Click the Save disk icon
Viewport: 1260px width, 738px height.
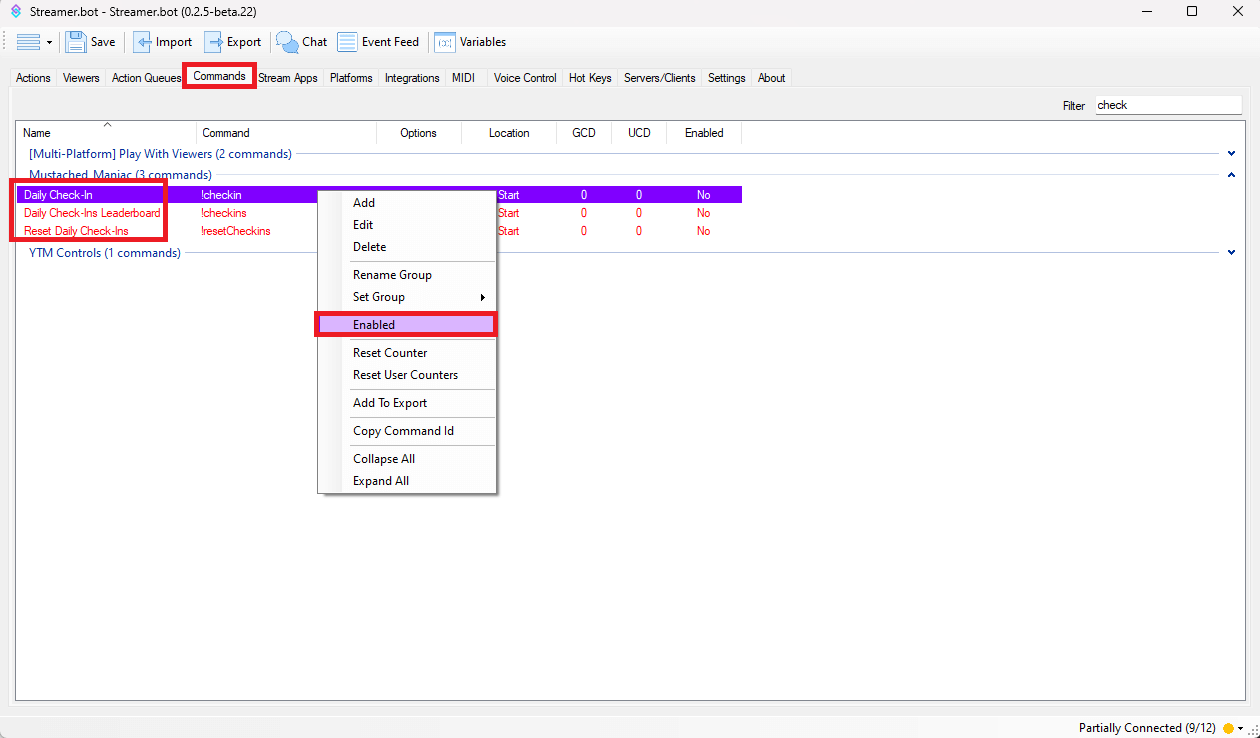click(77, 42)
